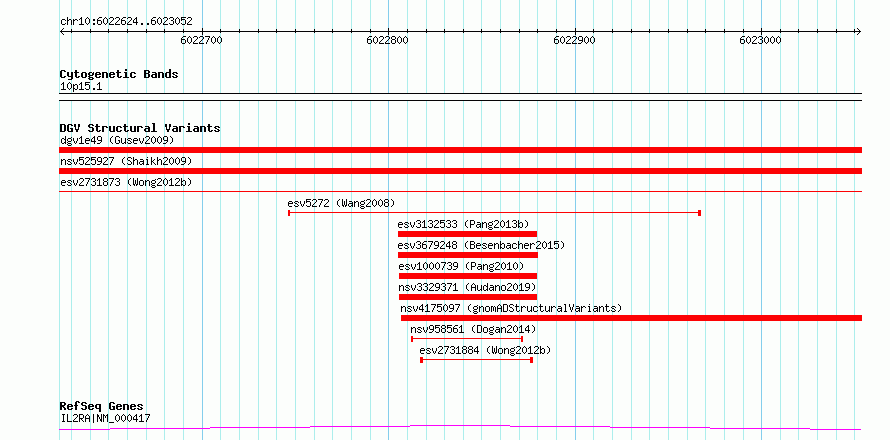
Task: Select the nsv958561 span line
Action: pos(467,339)
